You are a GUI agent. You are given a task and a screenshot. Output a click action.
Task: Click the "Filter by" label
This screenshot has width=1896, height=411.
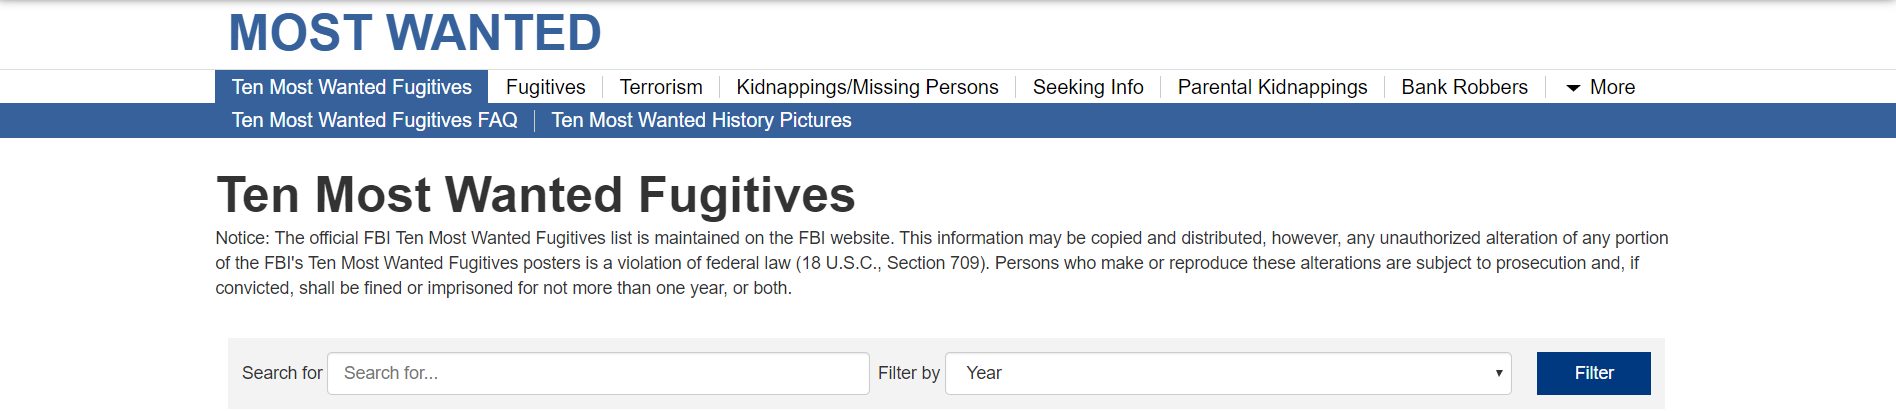click(908, 373)
